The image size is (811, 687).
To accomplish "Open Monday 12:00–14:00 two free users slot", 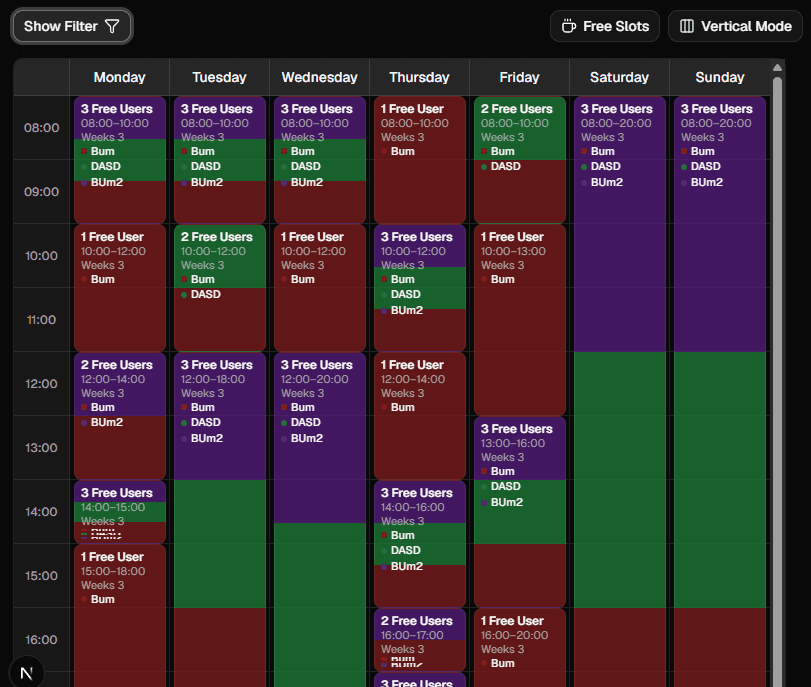I will tap(120, 416).
